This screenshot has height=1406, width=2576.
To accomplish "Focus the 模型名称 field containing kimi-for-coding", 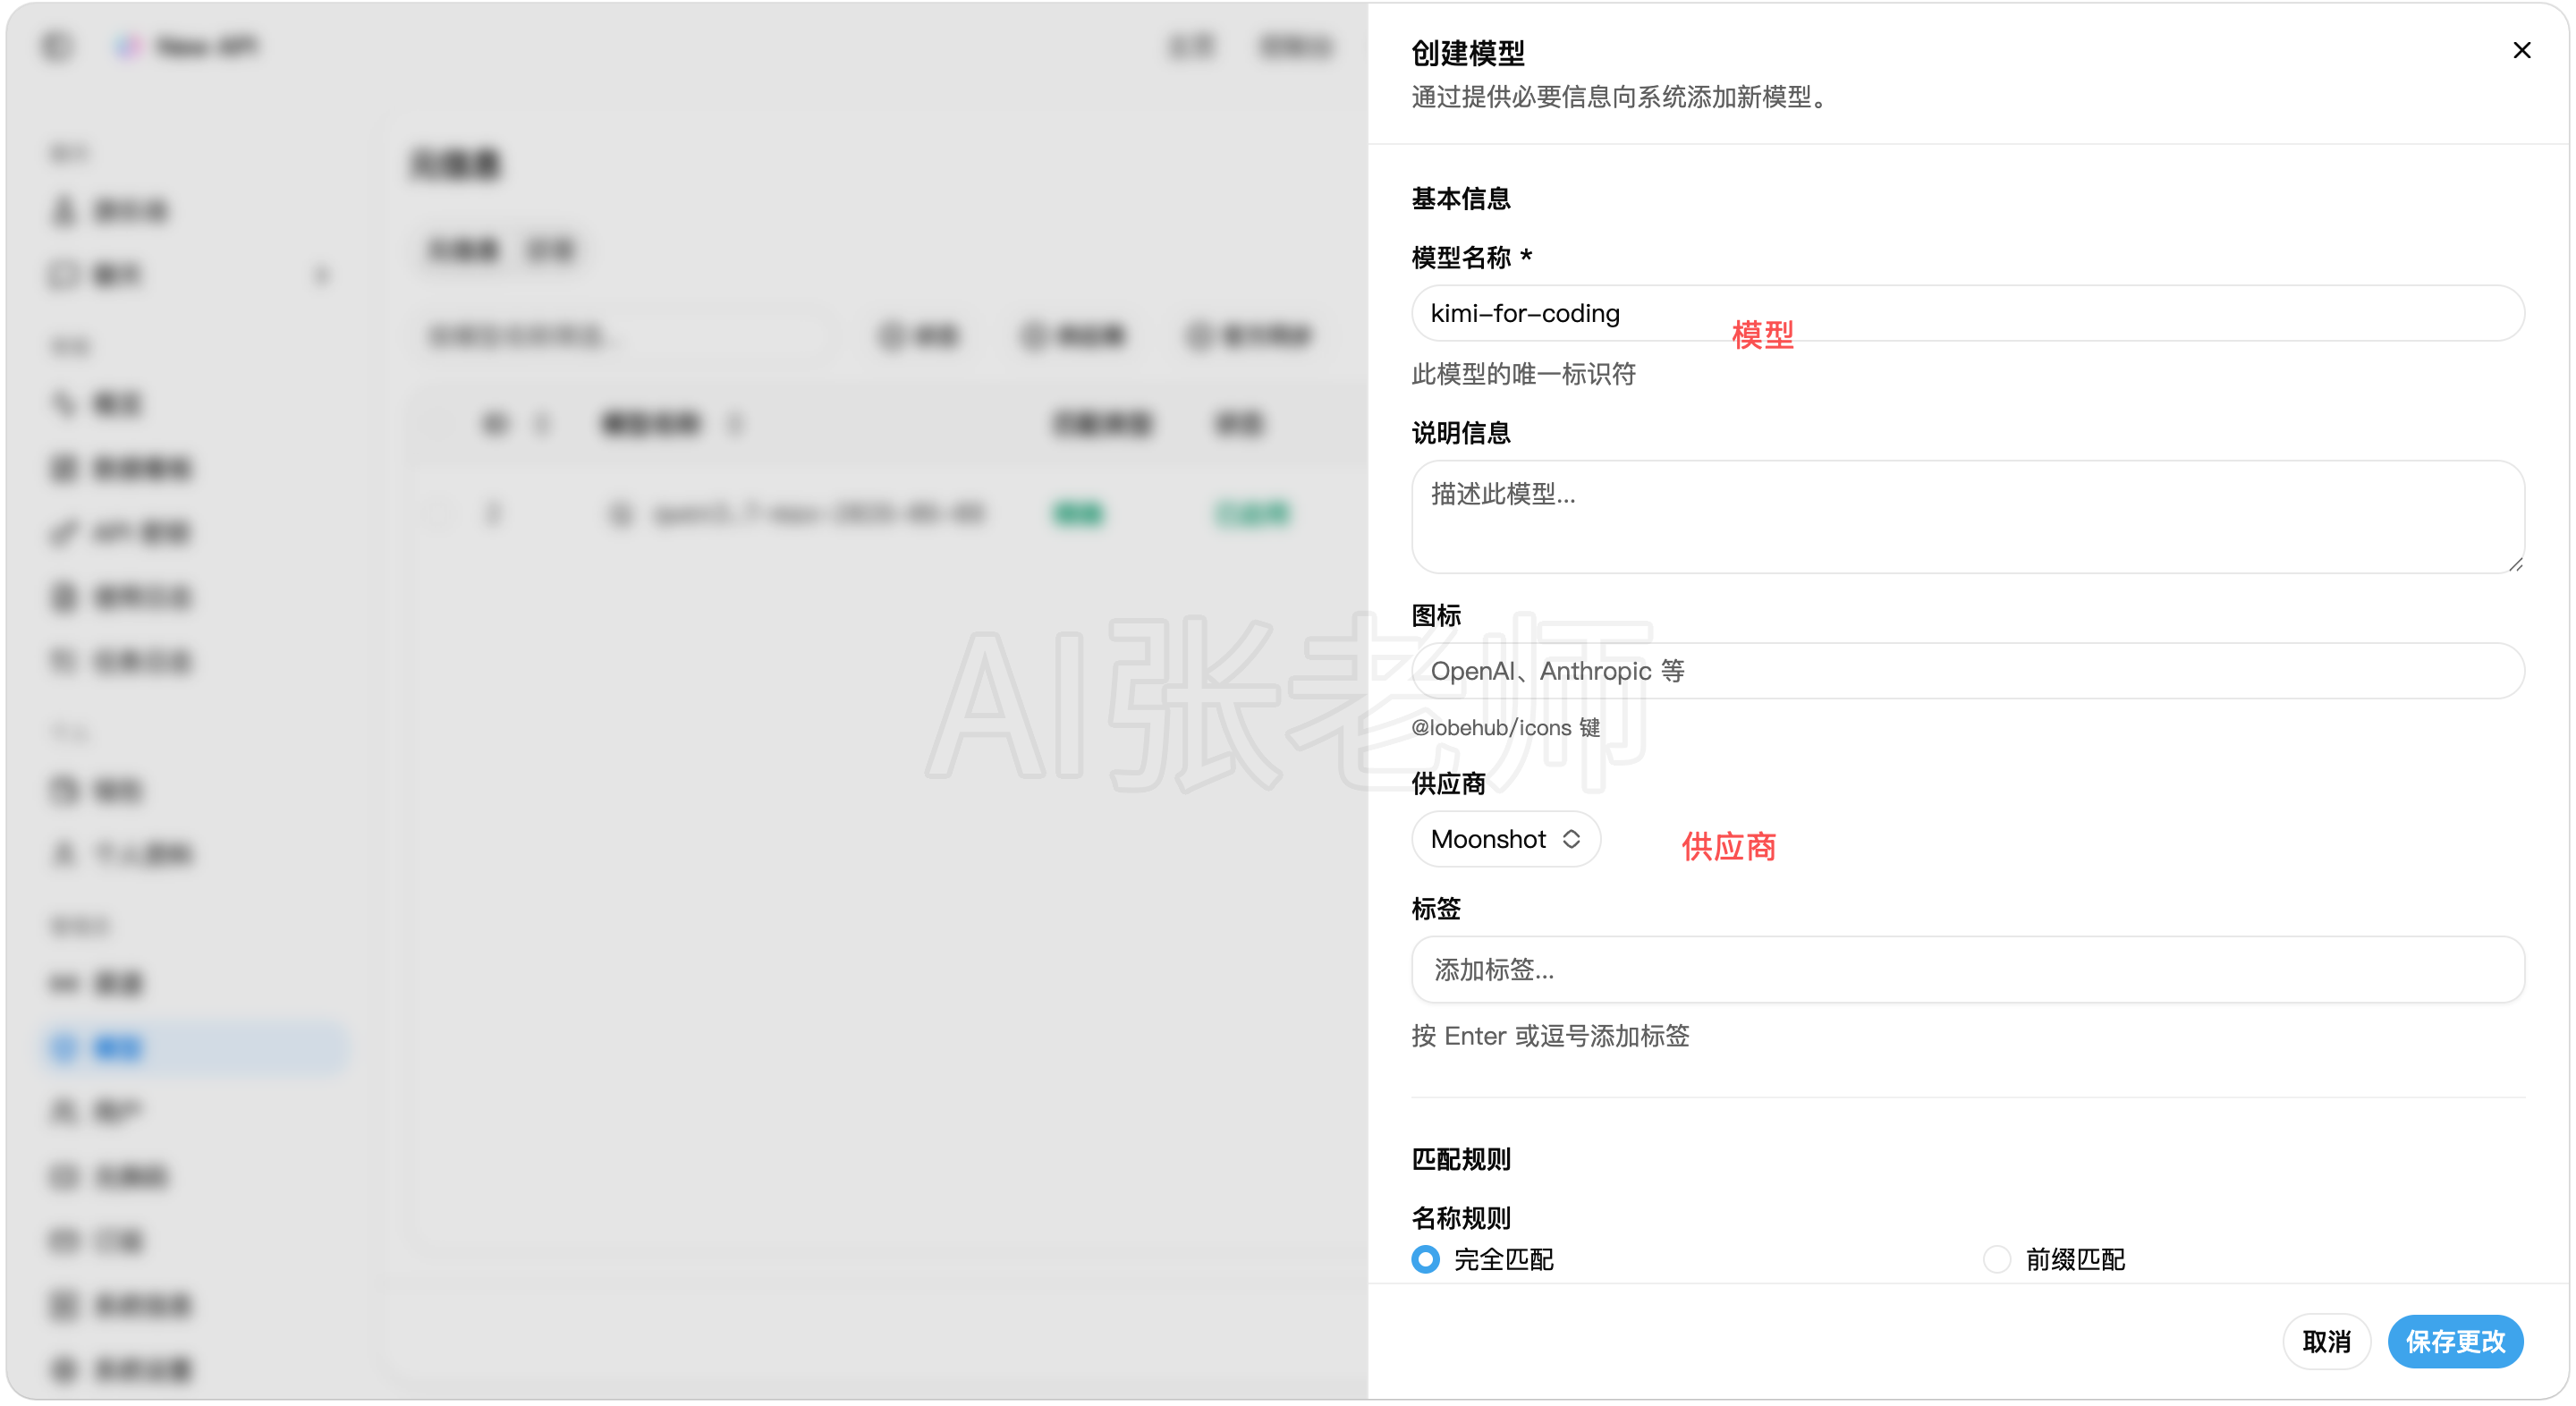I will 1967,313.
